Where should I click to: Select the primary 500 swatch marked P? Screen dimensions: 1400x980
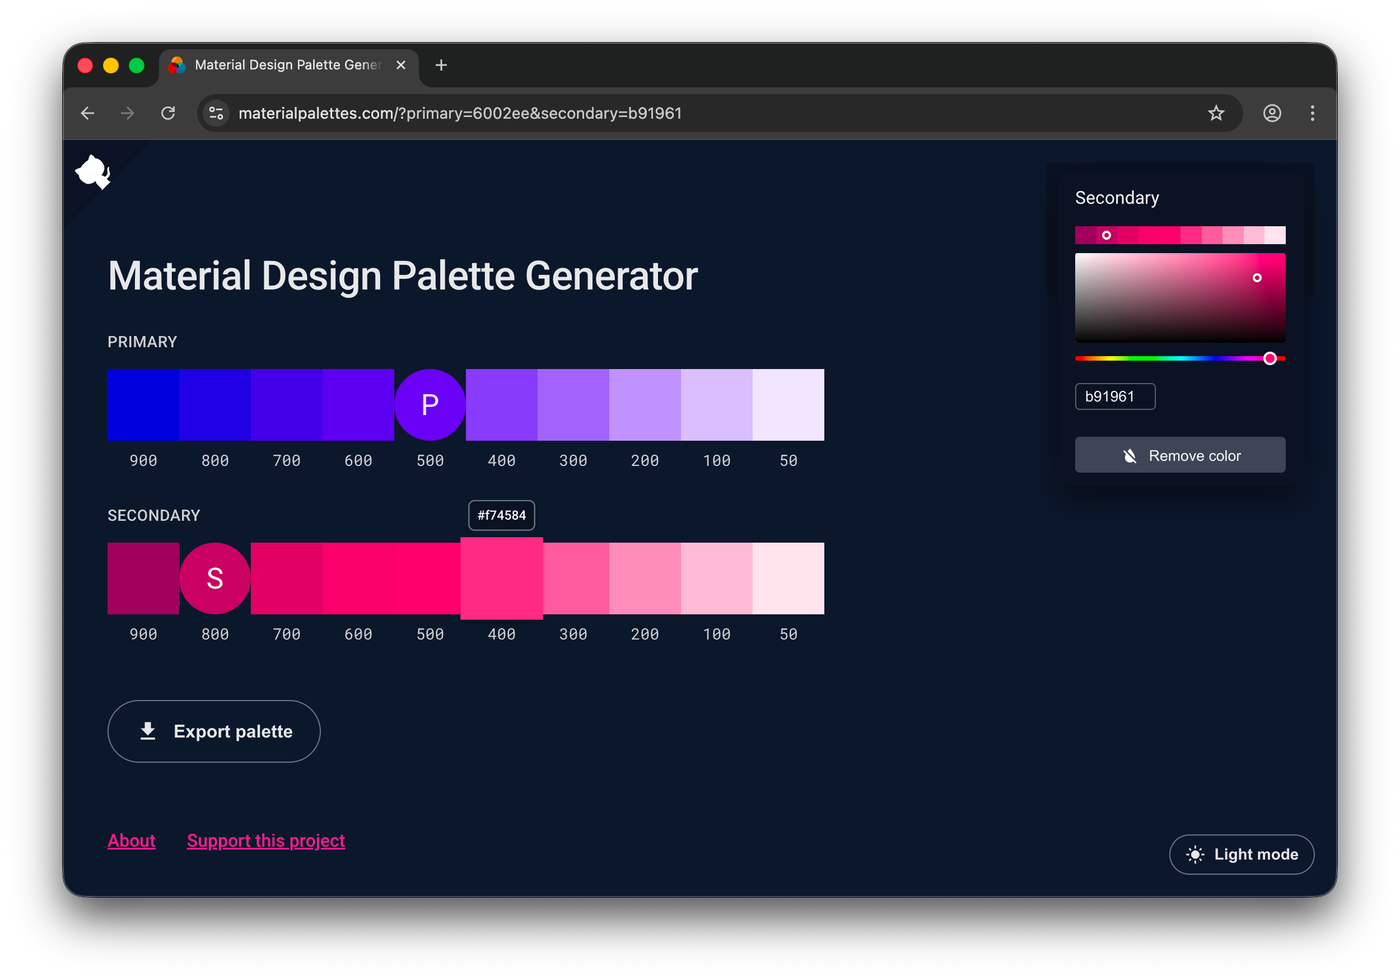(x=430, y=405)
